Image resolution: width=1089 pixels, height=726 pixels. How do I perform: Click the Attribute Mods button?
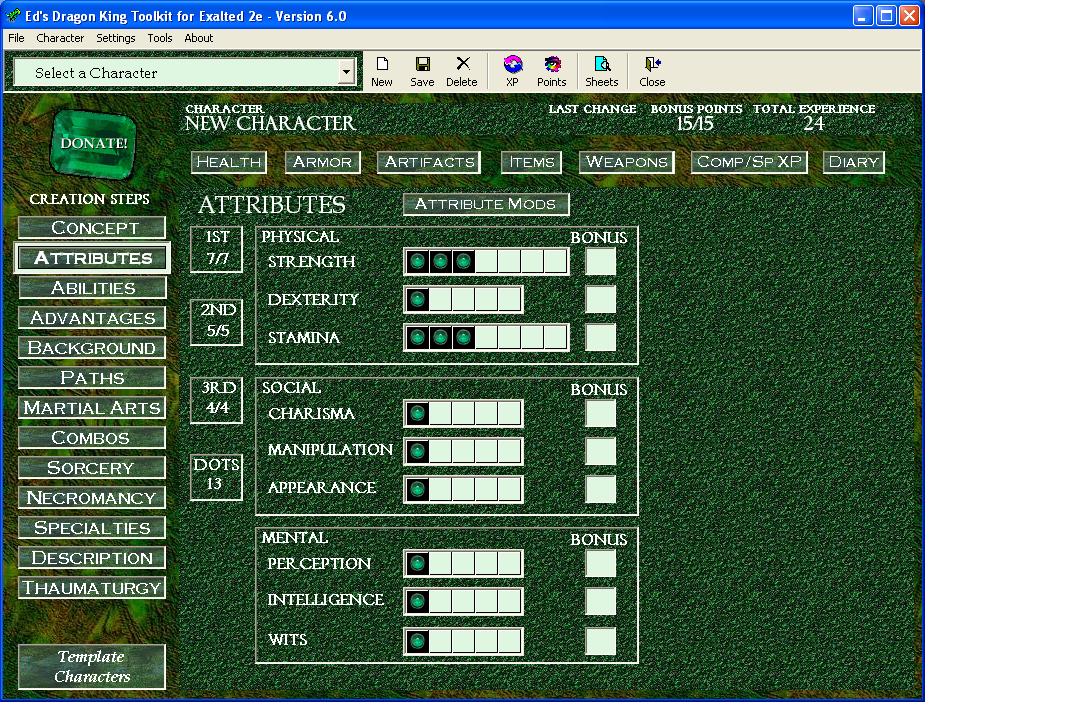click(485, 204)
